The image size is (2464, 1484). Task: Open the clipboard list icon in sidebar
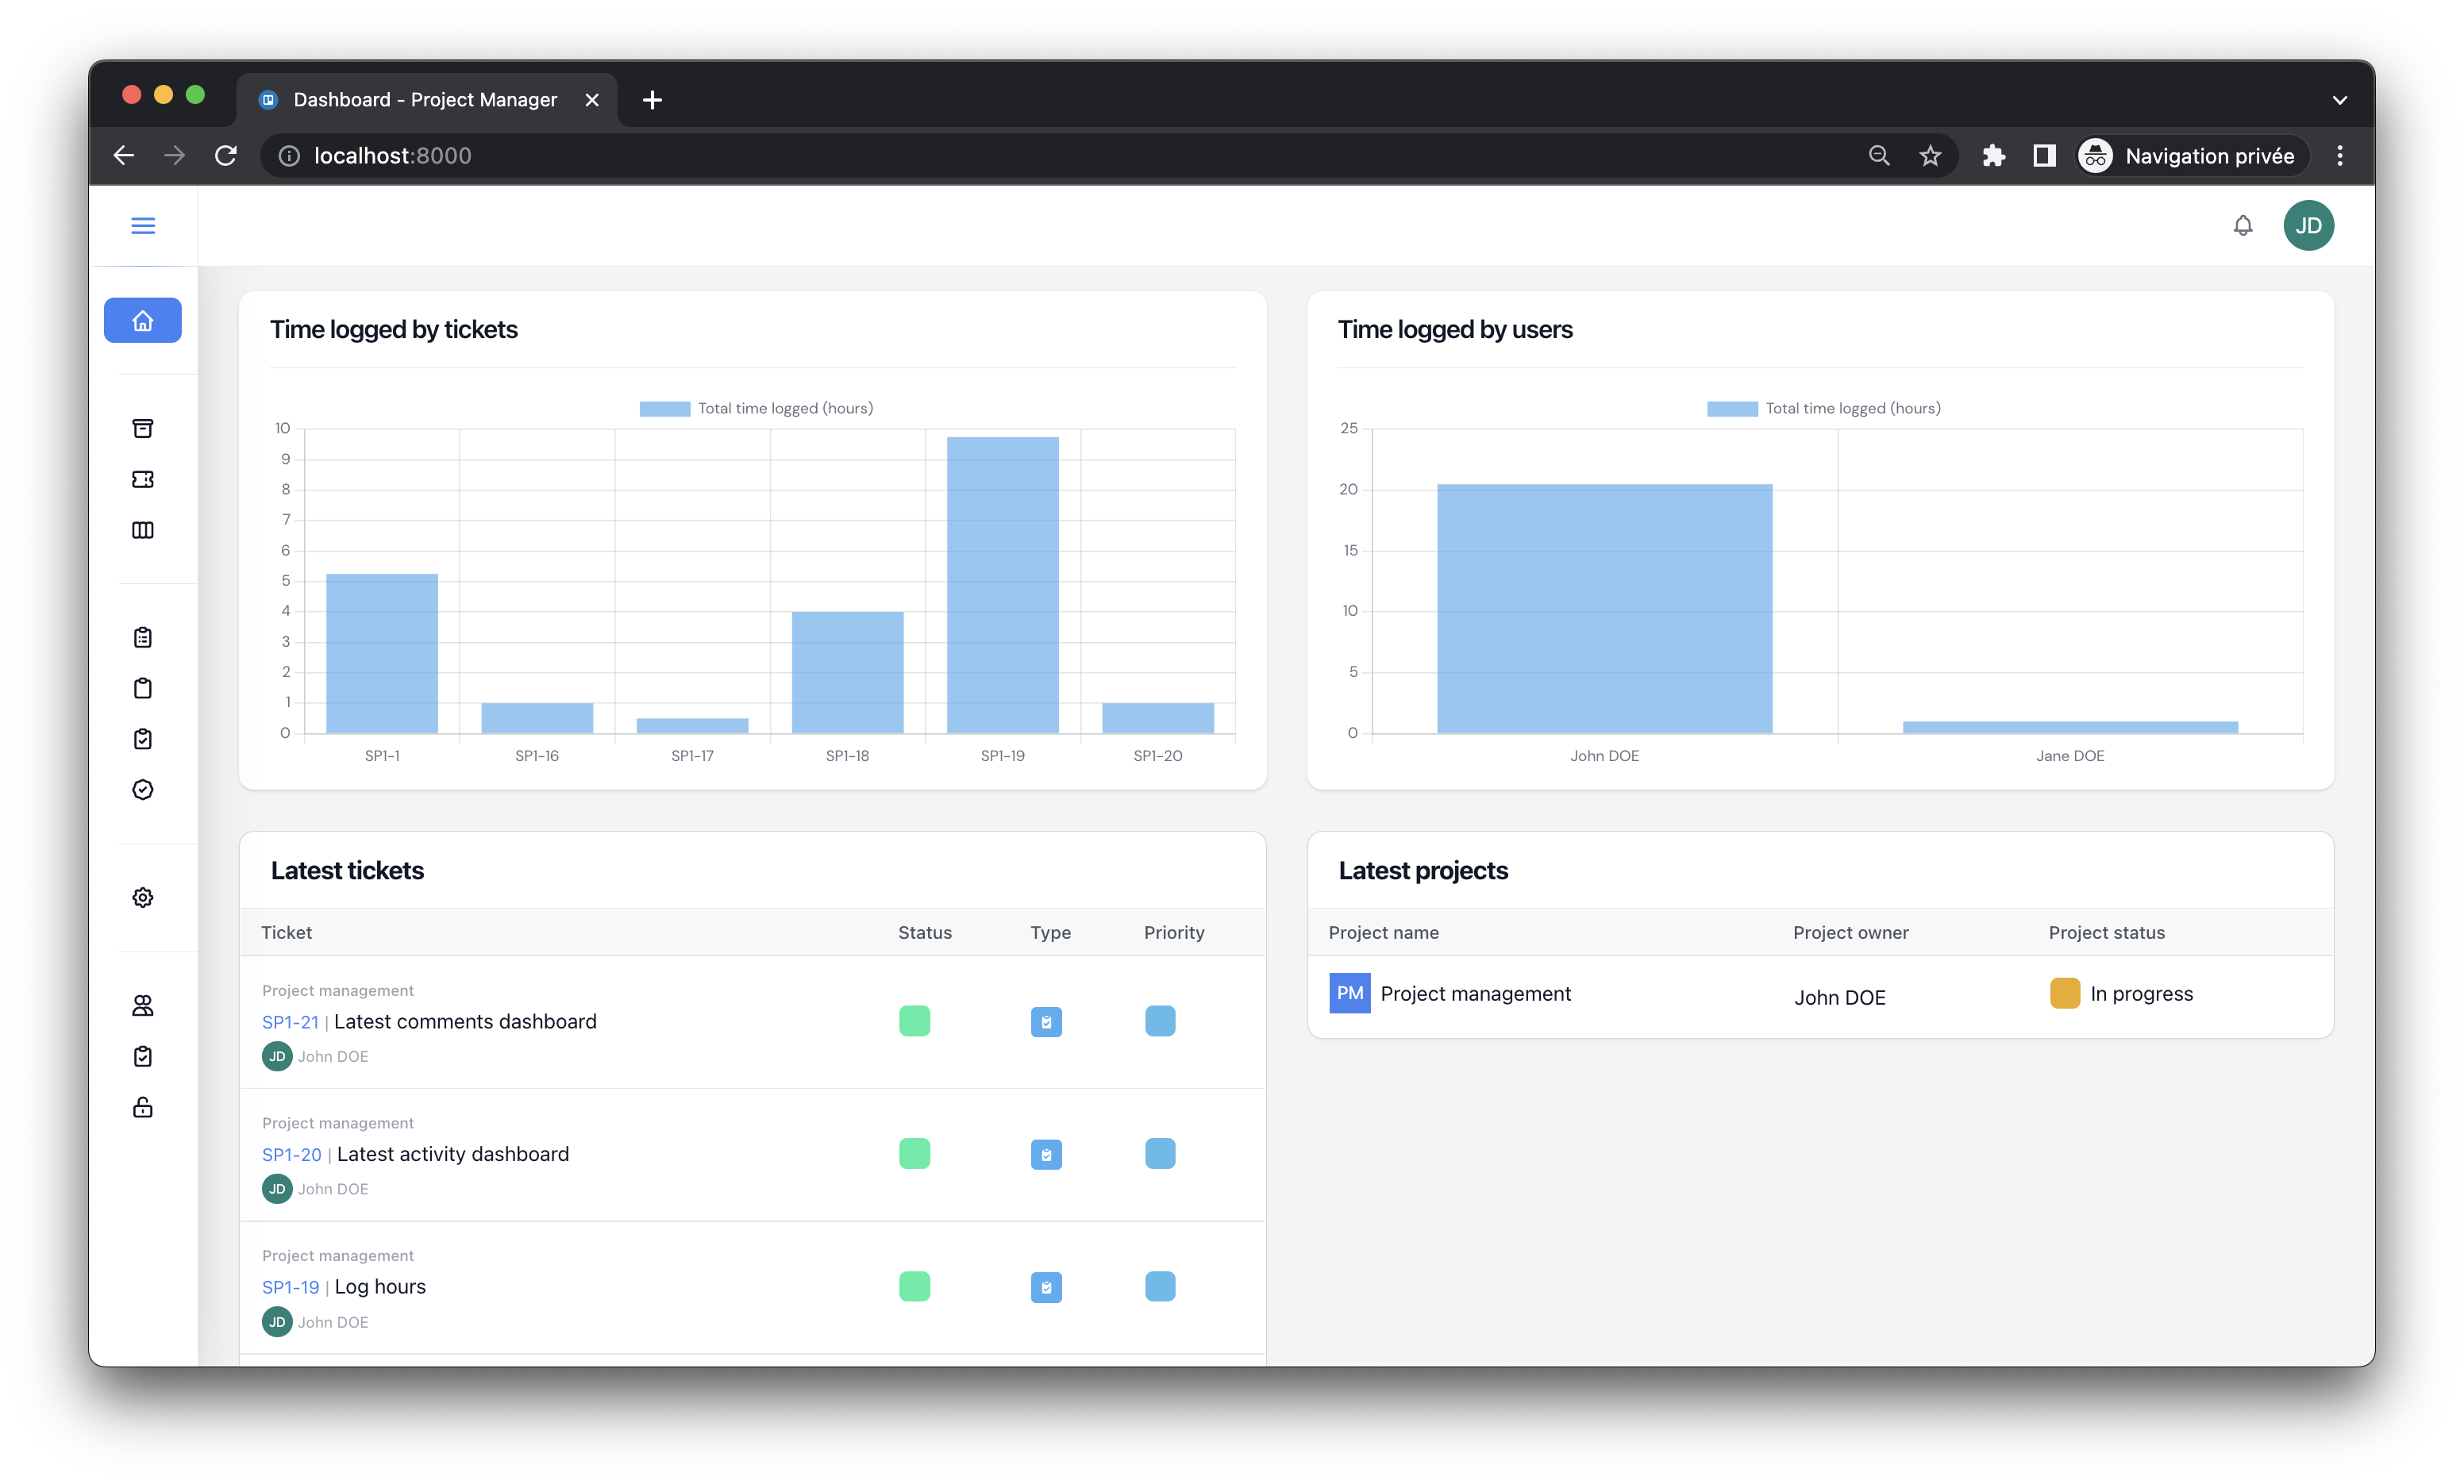click(x=143, y=637)
